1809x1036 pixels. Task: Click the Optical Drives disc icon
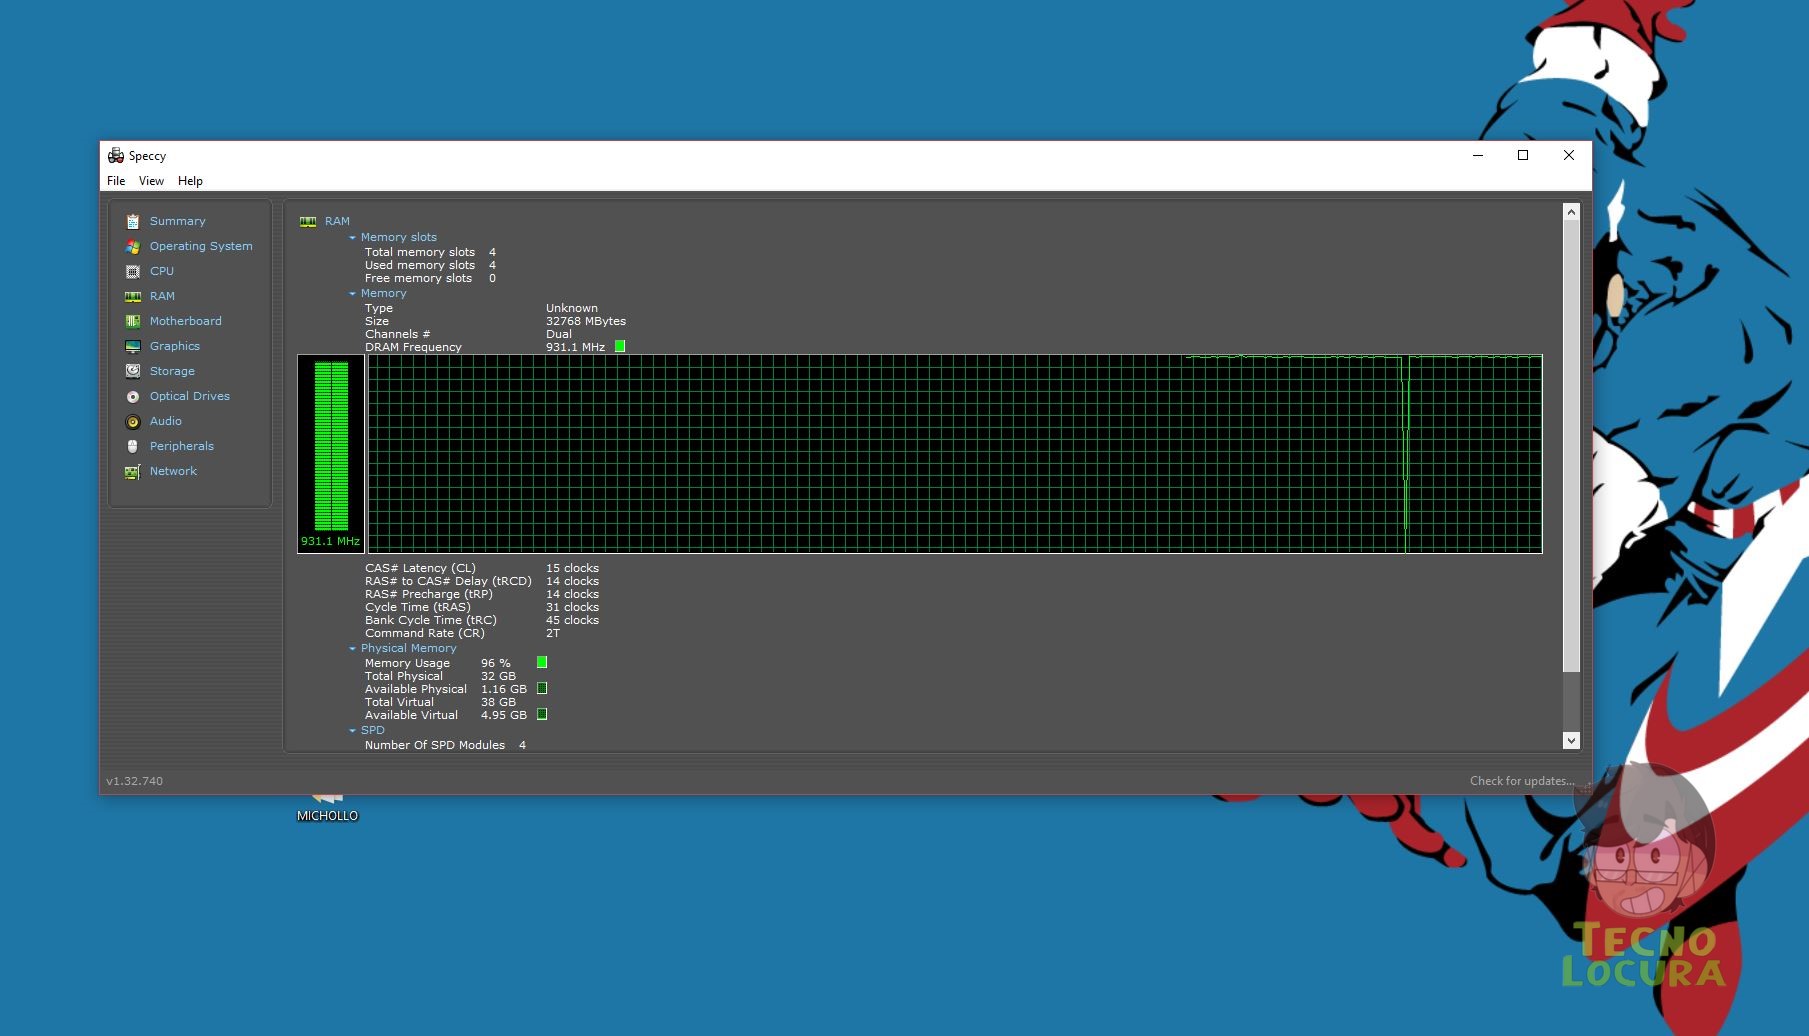tap(132, 396)
